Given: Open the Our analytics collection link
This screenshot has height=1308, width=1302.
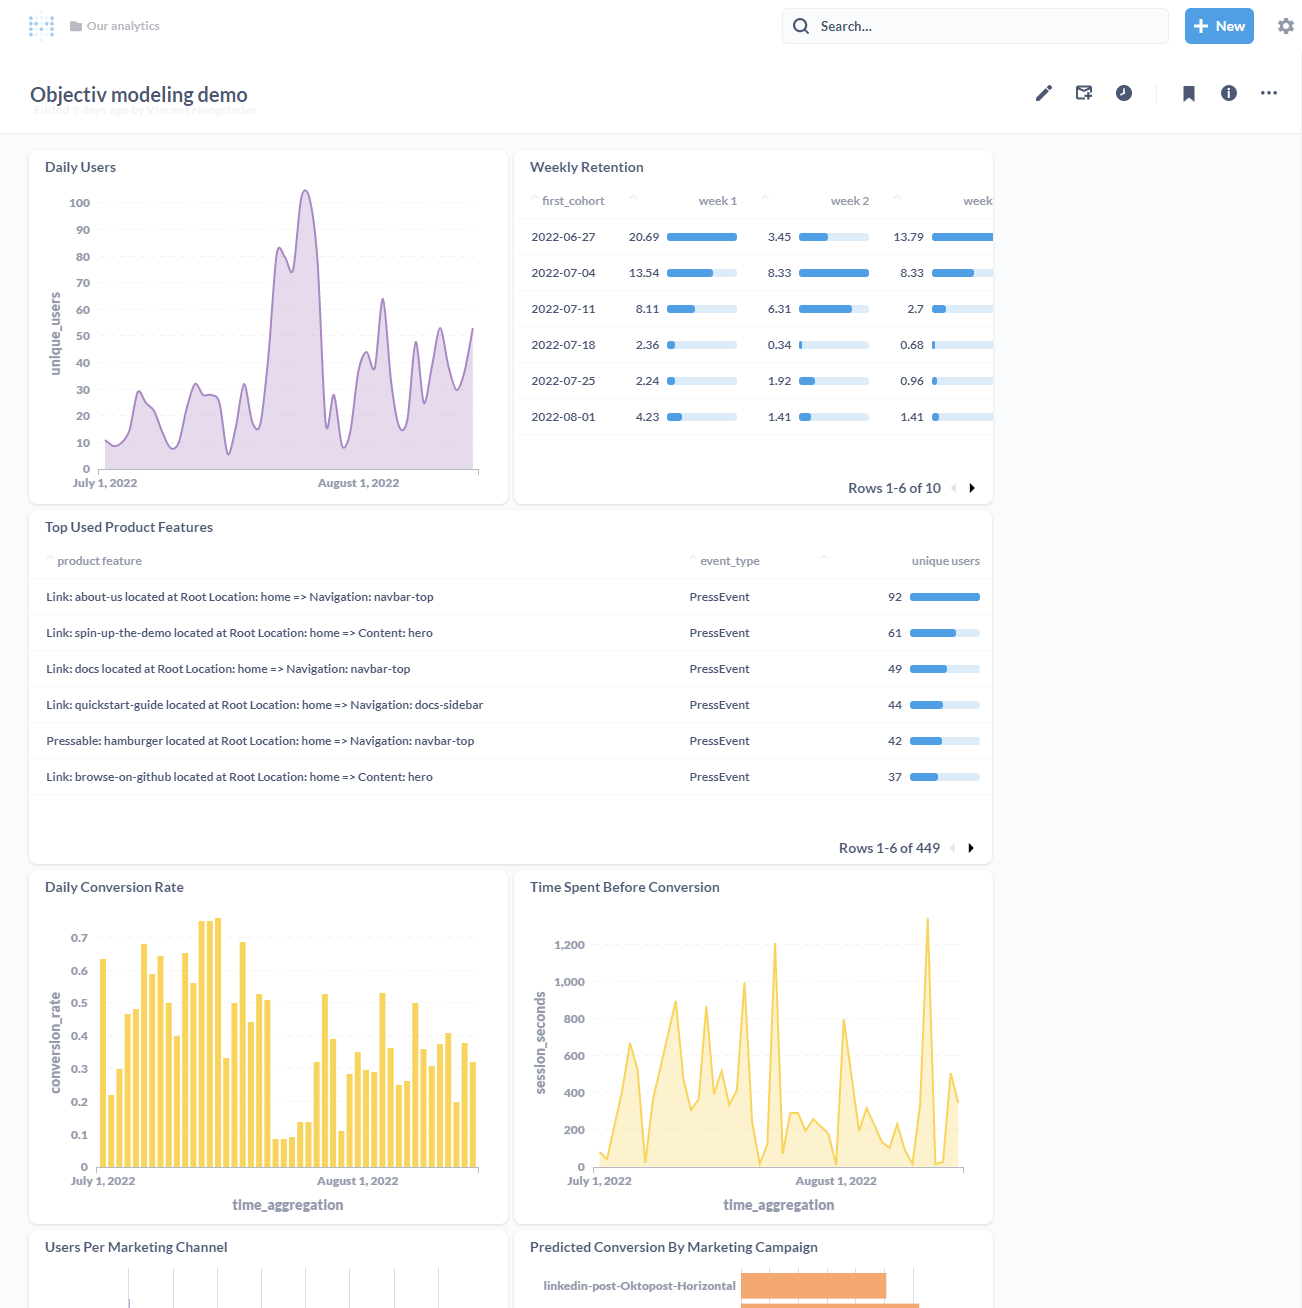Looking at the screenshot, I should point(115,26).
